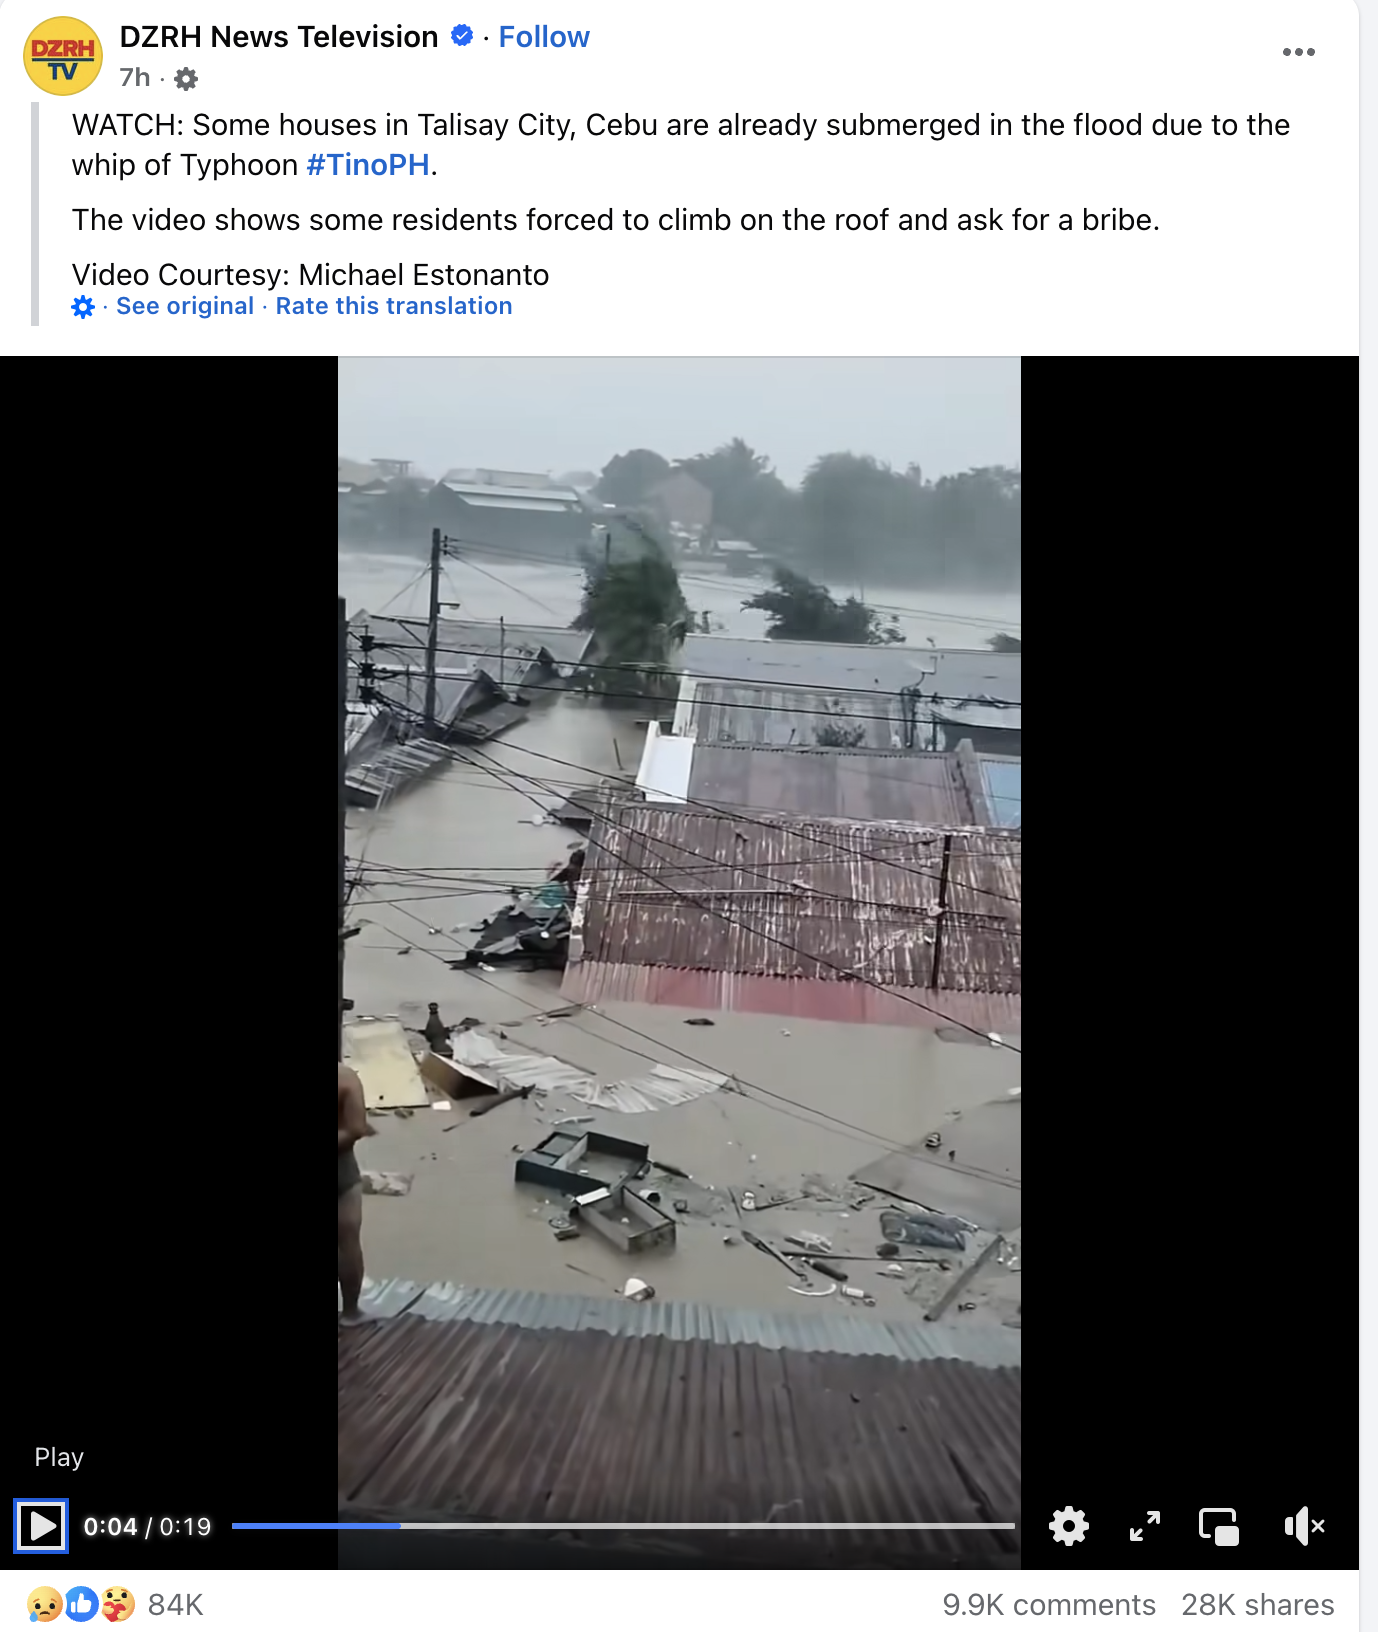
Task: Unmute the video sound
Action: pyautogui.click(x=1304, y=1526)
